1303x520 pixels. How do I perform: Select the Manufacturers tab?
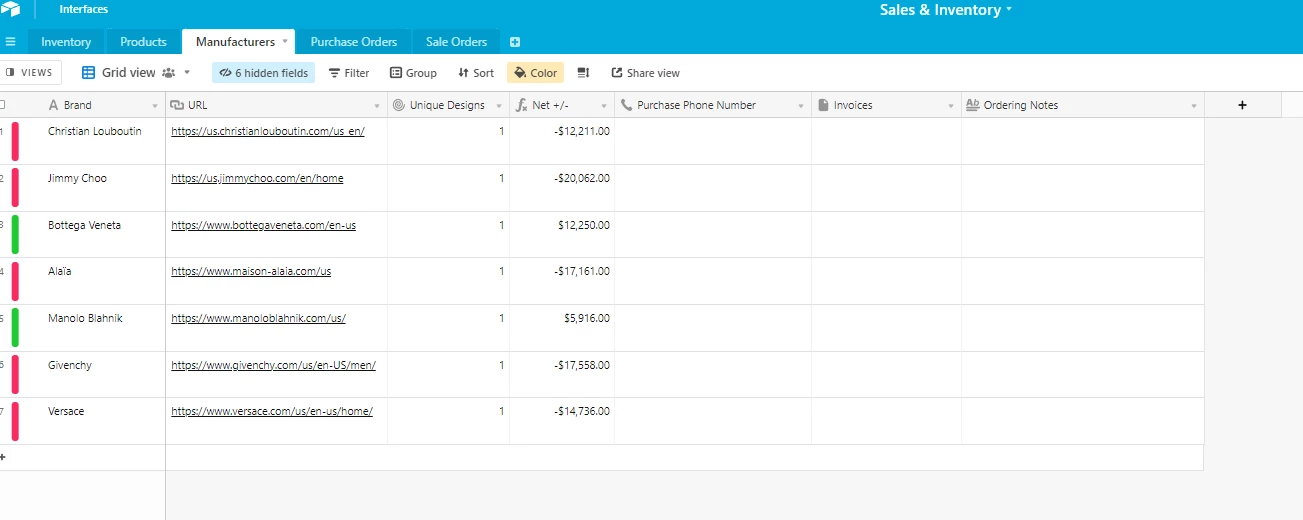235,42
